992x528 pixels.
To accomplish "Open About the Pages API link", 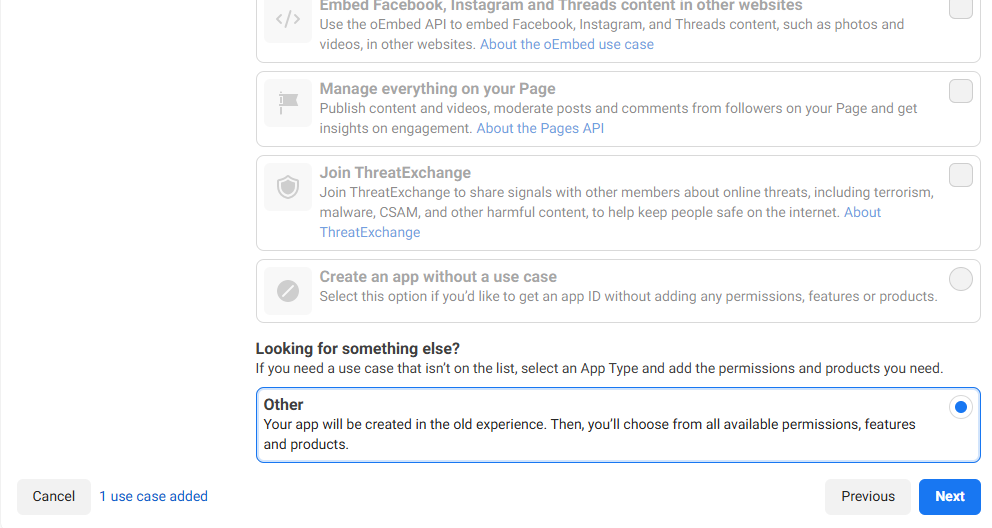I will [540, 128].
